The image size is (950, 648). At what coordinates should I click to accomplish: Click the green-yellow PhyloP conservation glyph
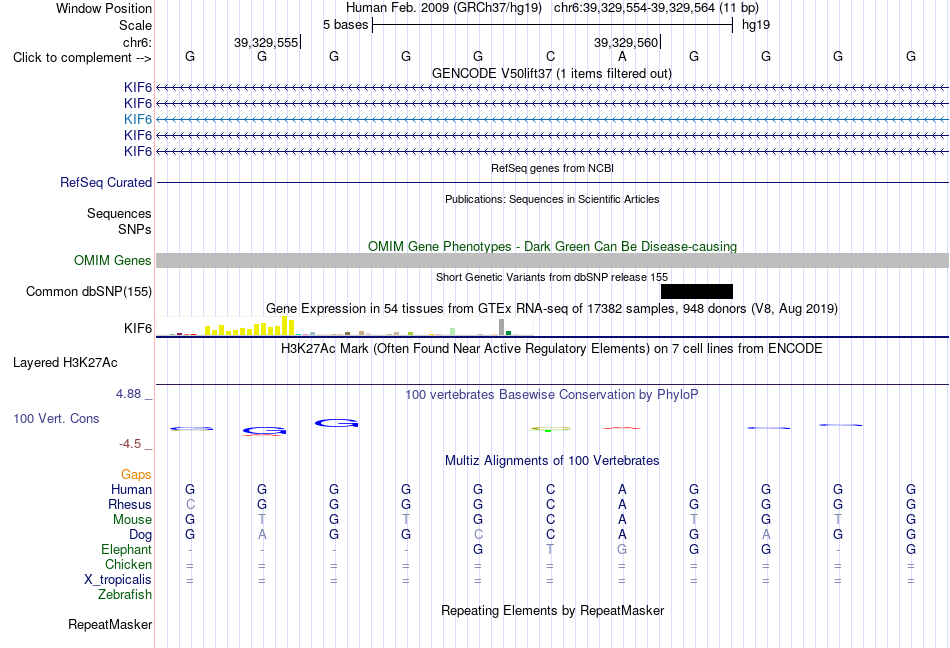551,429
